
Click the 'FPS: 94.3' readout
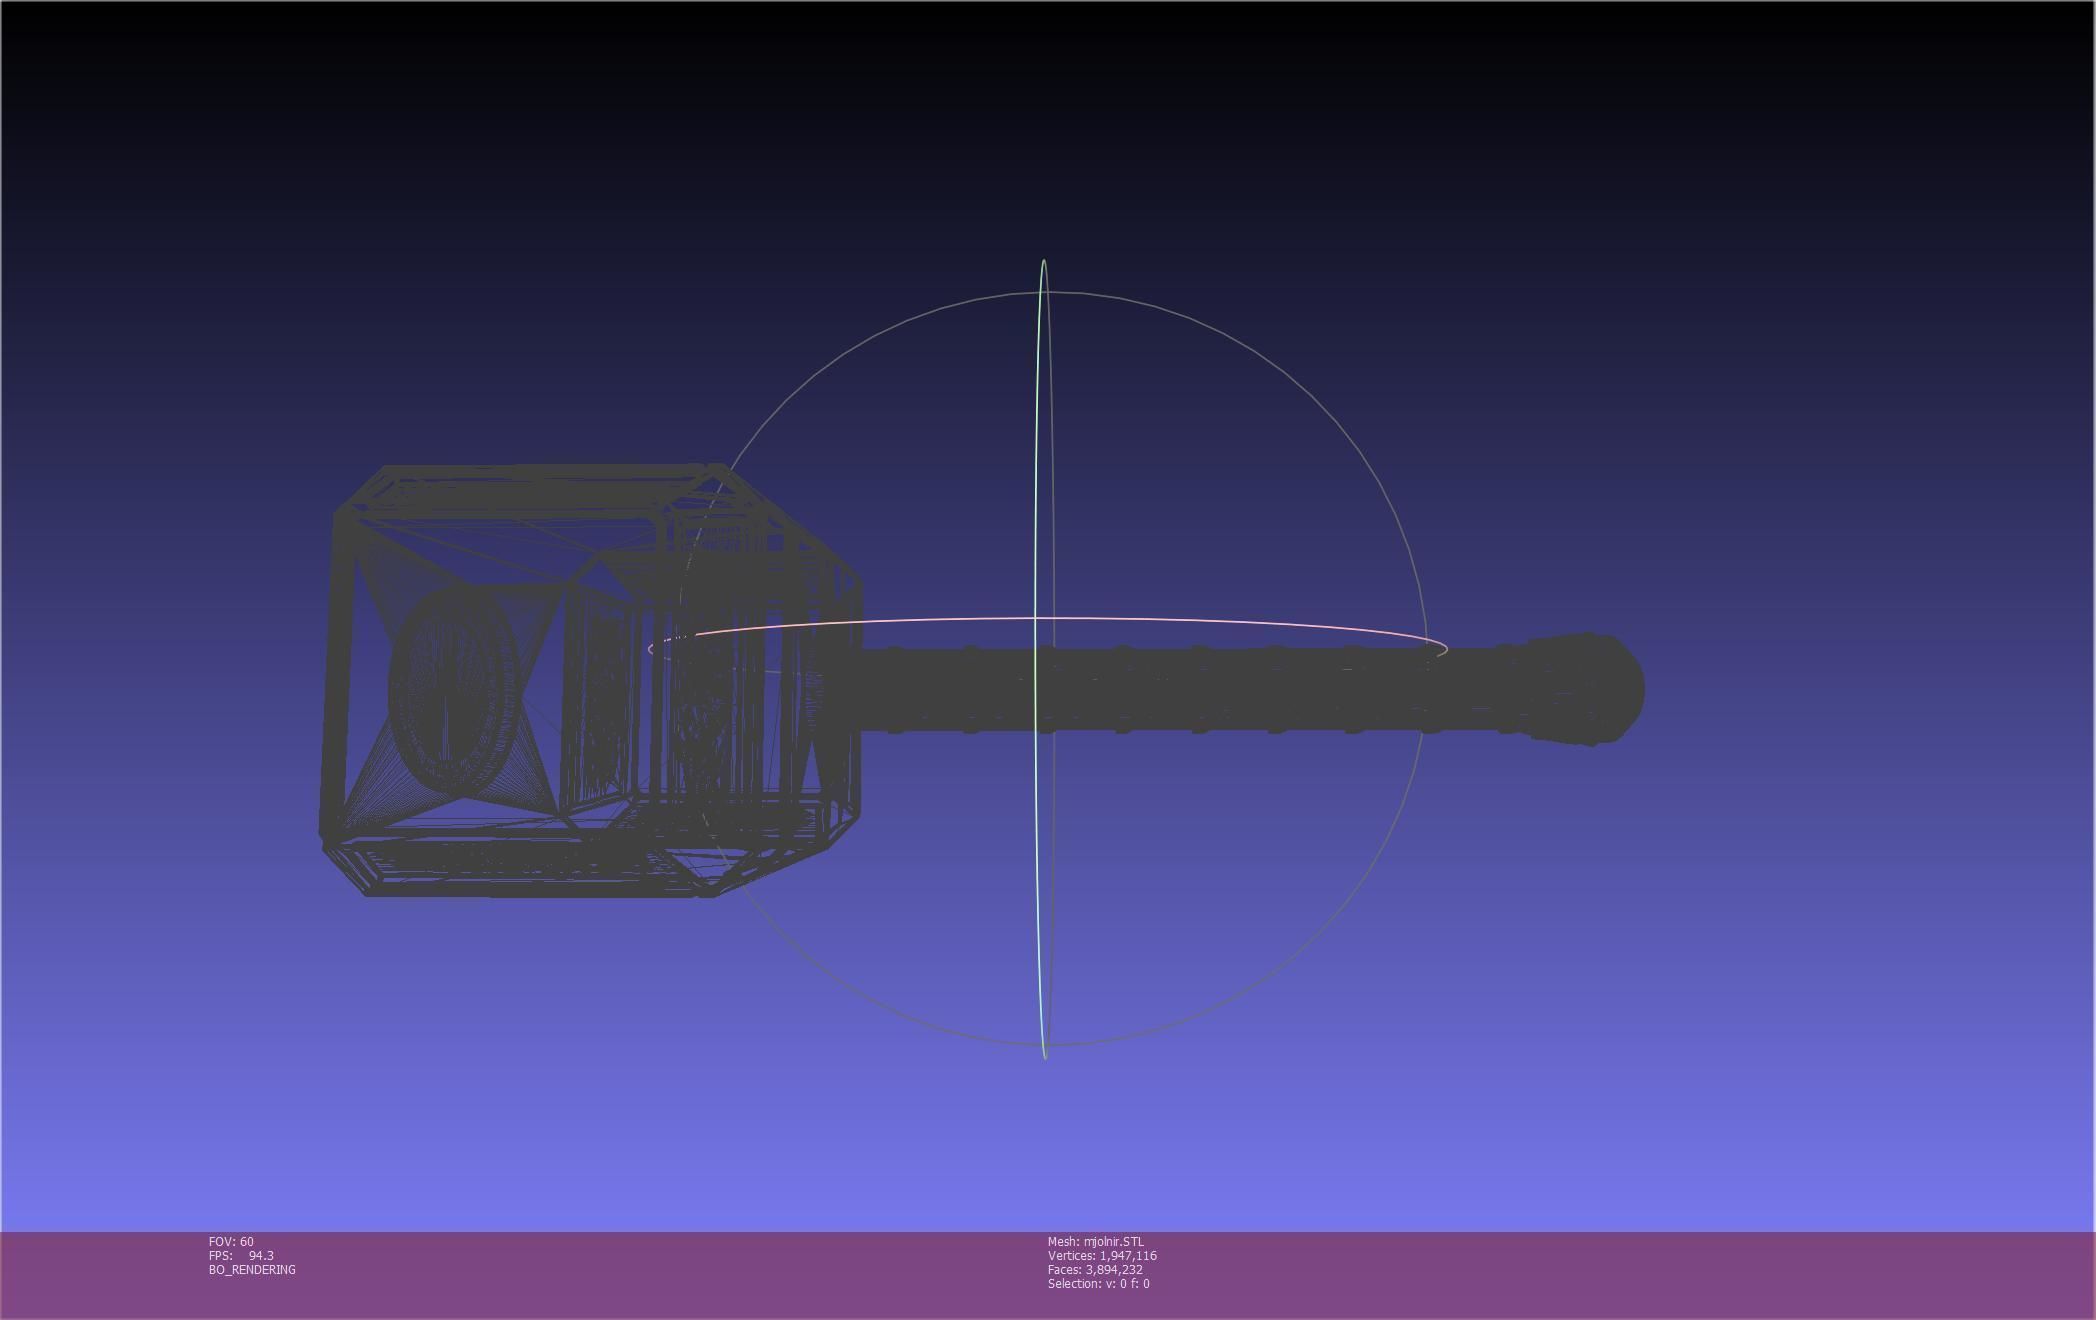click(241, 1255)
